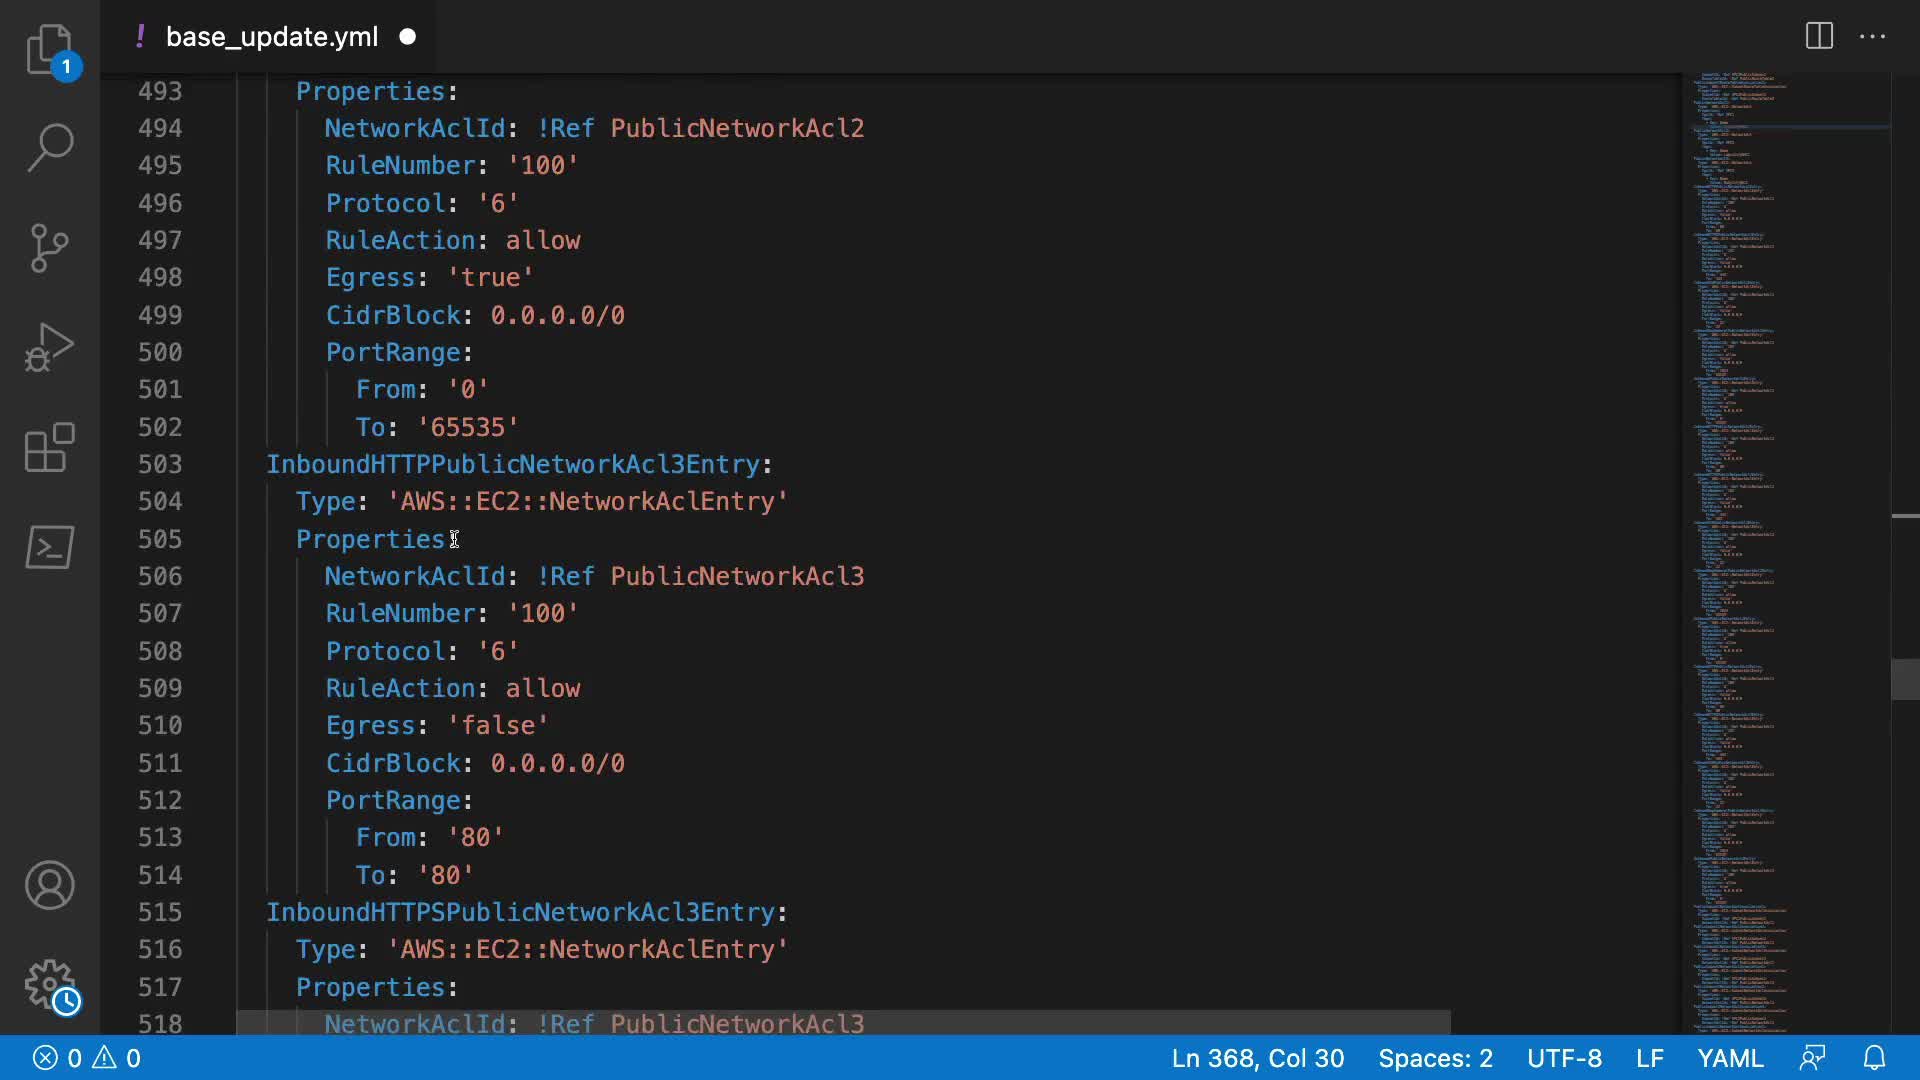
Task: Open the Accounts menu icon
Action: click(x=49, y=885)
